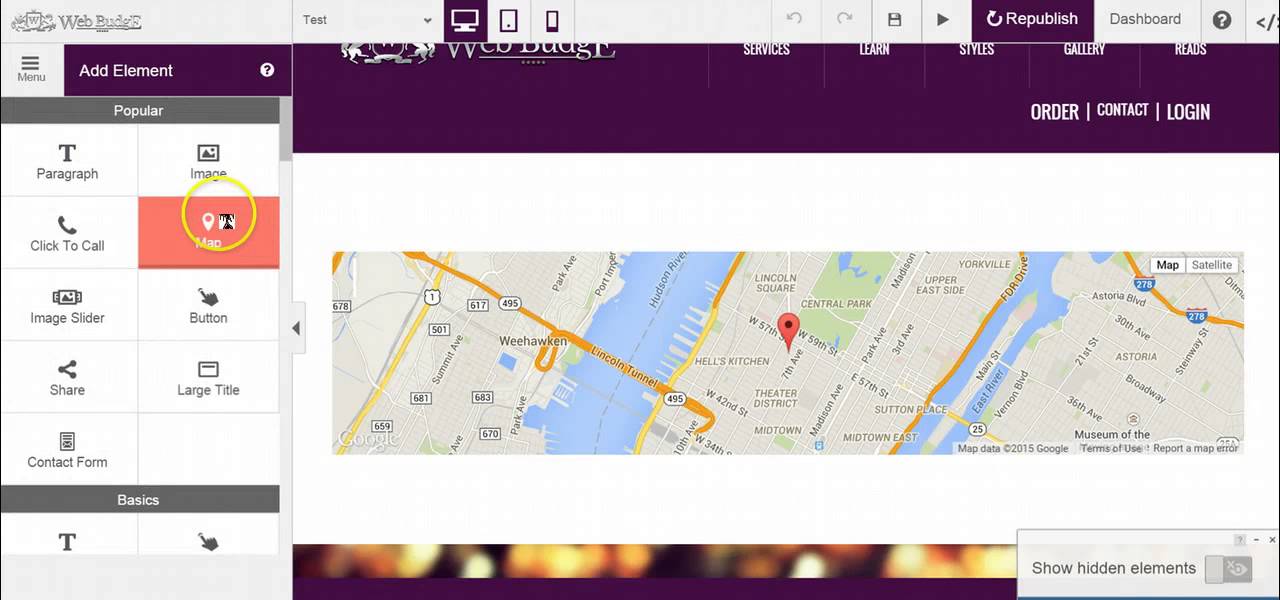Click the CENTRAL PARK map label
The image size is (1280, 600).
click(837, 304)
